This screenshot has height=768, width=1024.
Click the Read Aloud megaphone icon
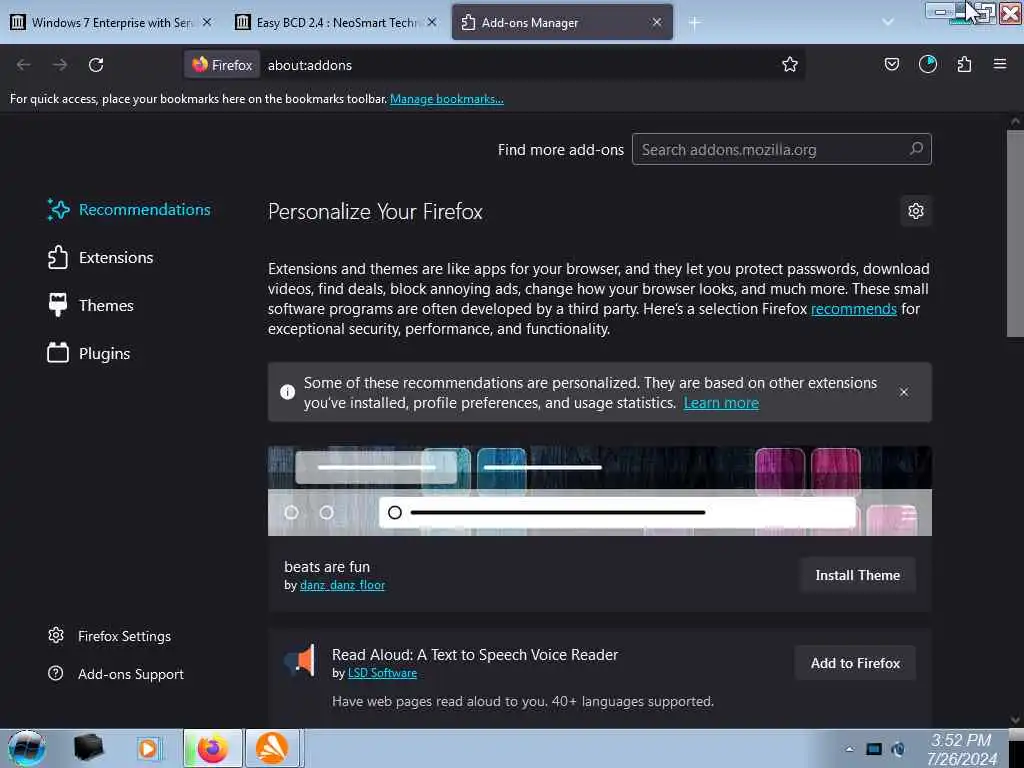[x=300, y=660]
